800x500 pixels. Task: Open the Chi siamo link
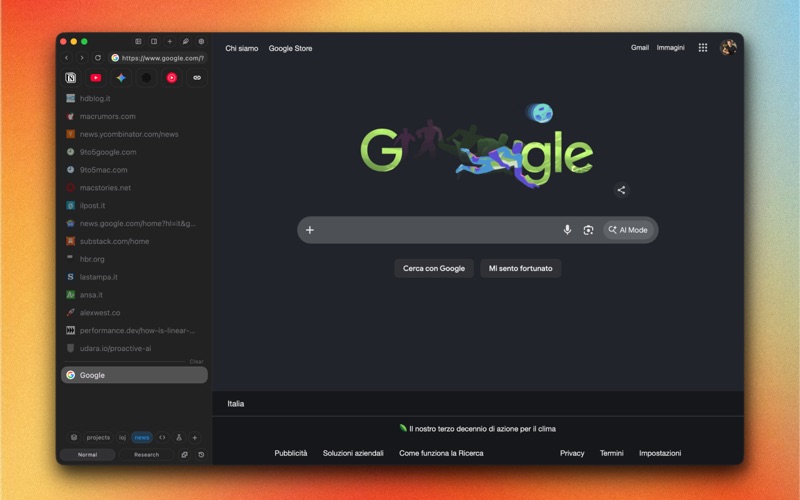[x=242, y=48]
